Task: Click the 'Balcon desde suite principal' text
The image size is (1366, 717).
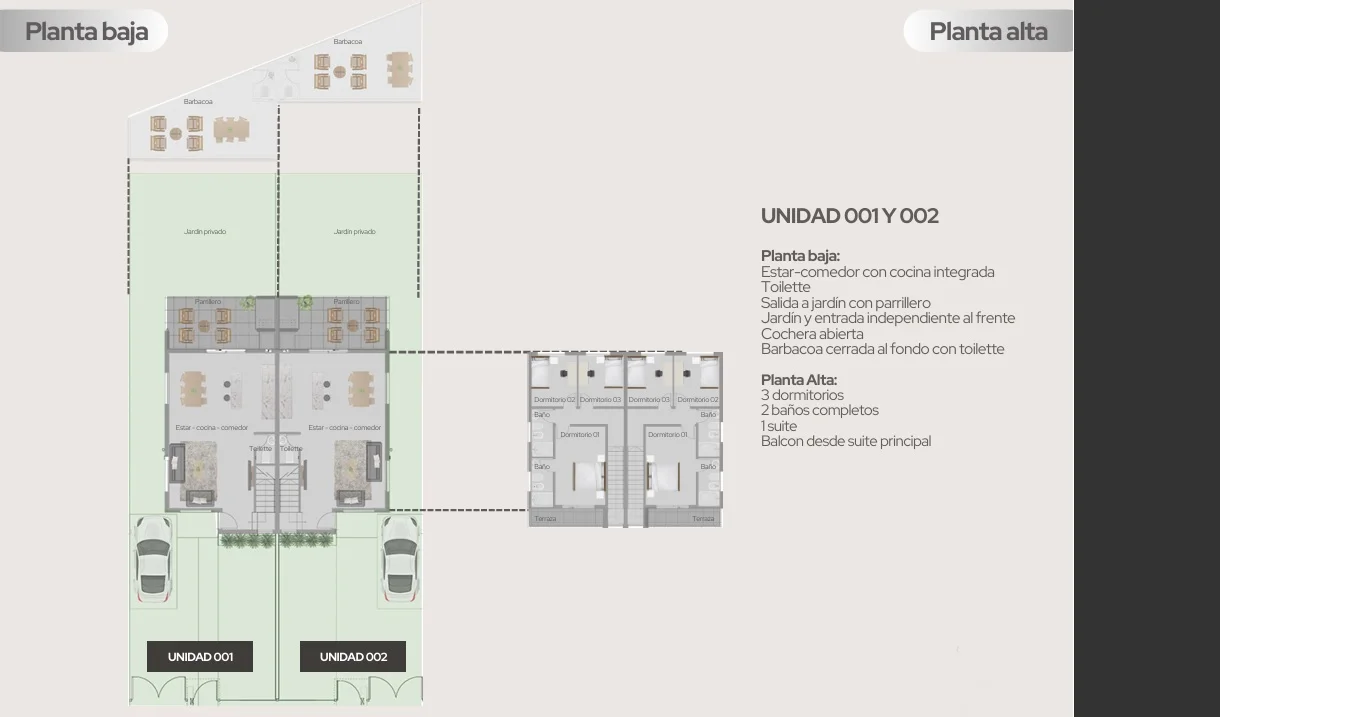Action: tap(845, 441)
